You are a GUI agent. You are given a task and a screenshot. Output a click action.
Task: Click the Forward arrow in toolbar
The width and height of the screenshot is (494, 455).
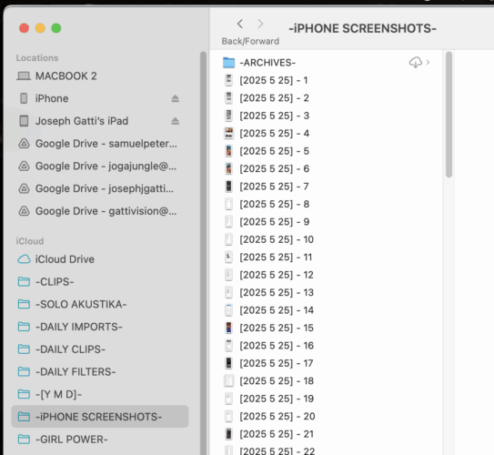(261, 24)
